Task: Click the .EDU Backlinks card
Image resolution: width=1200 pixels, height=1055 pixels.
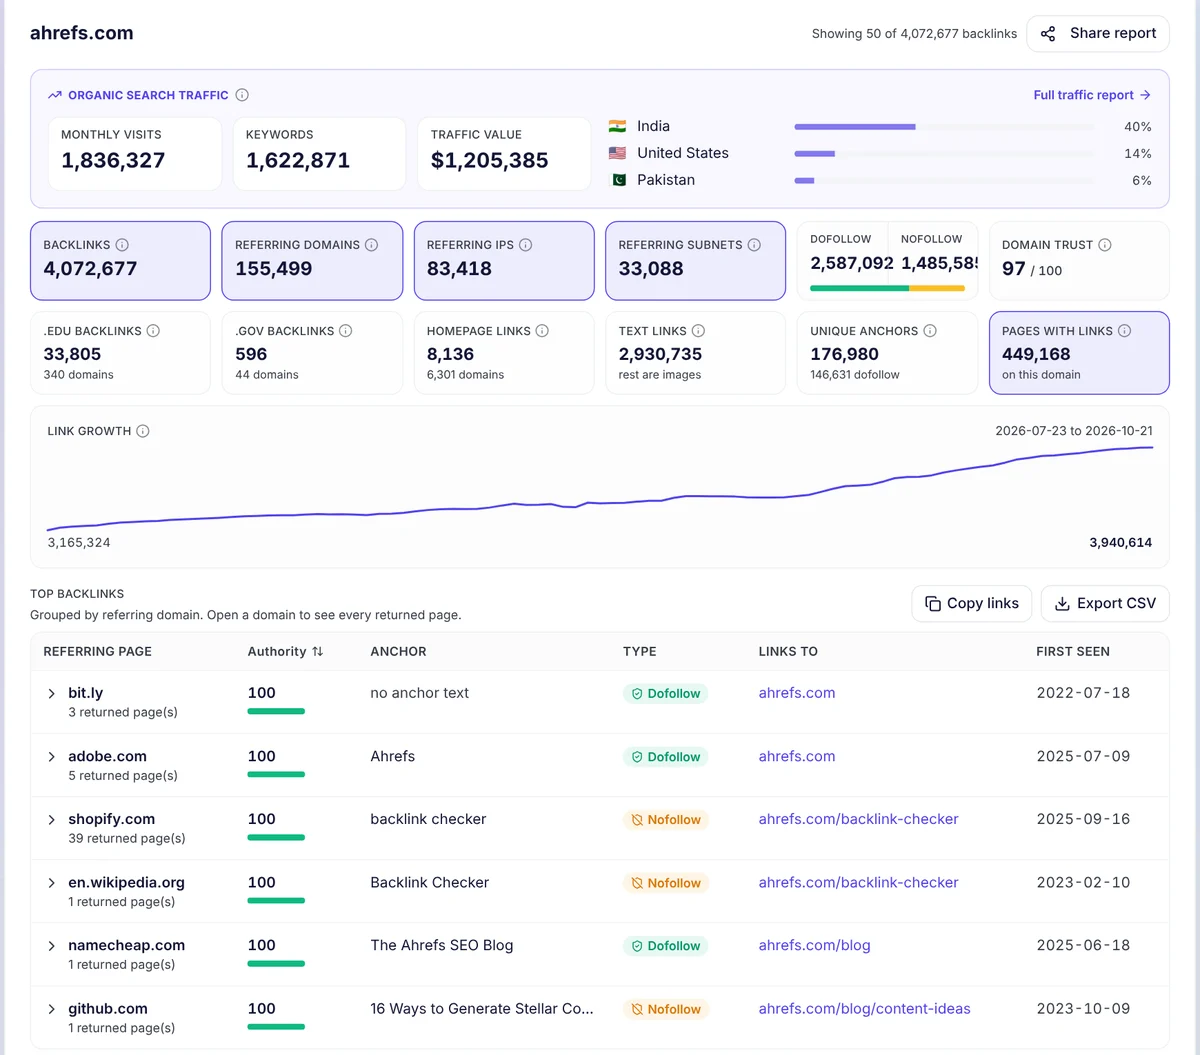Action: 120,353
